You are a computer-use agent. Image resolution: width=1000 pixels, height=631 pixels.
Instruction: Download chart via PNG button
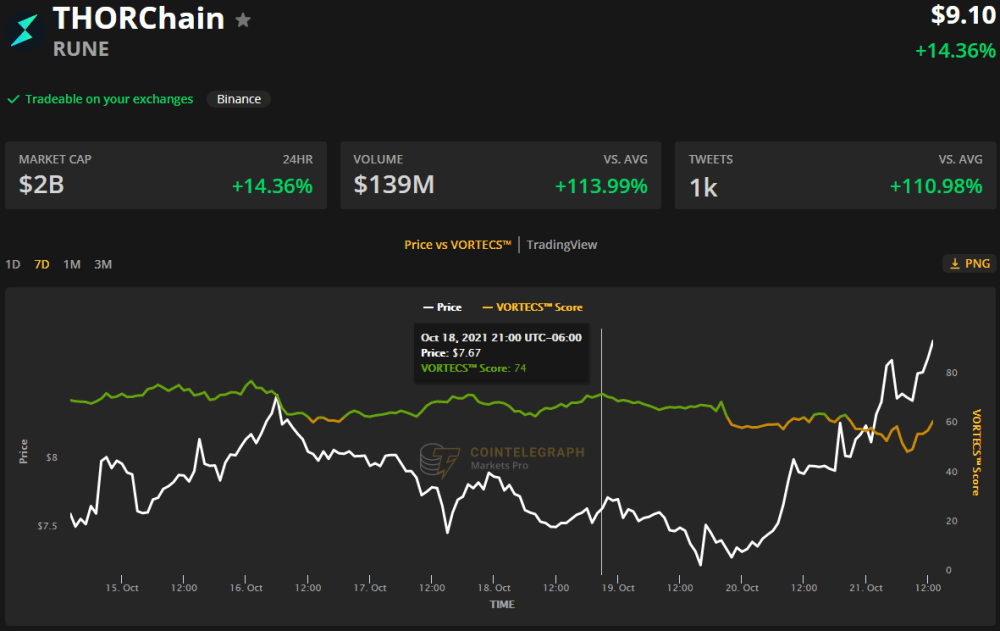point(969,264)
